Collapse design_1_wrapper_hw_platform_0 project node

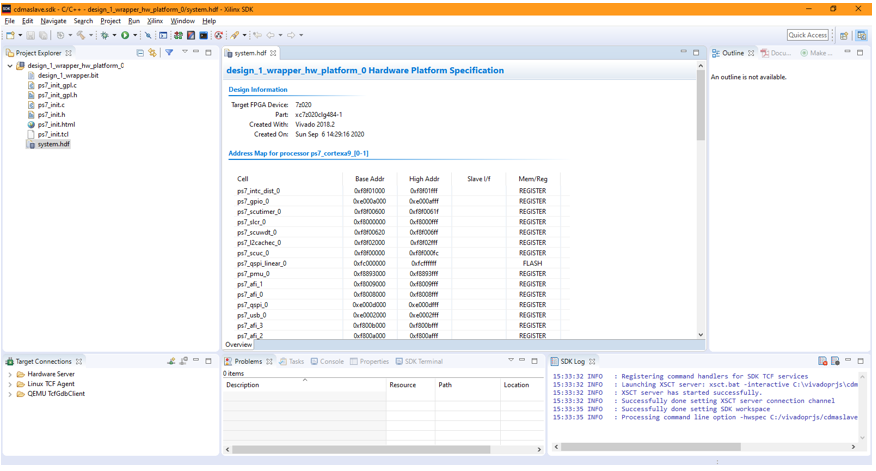(x=10, y=65)
